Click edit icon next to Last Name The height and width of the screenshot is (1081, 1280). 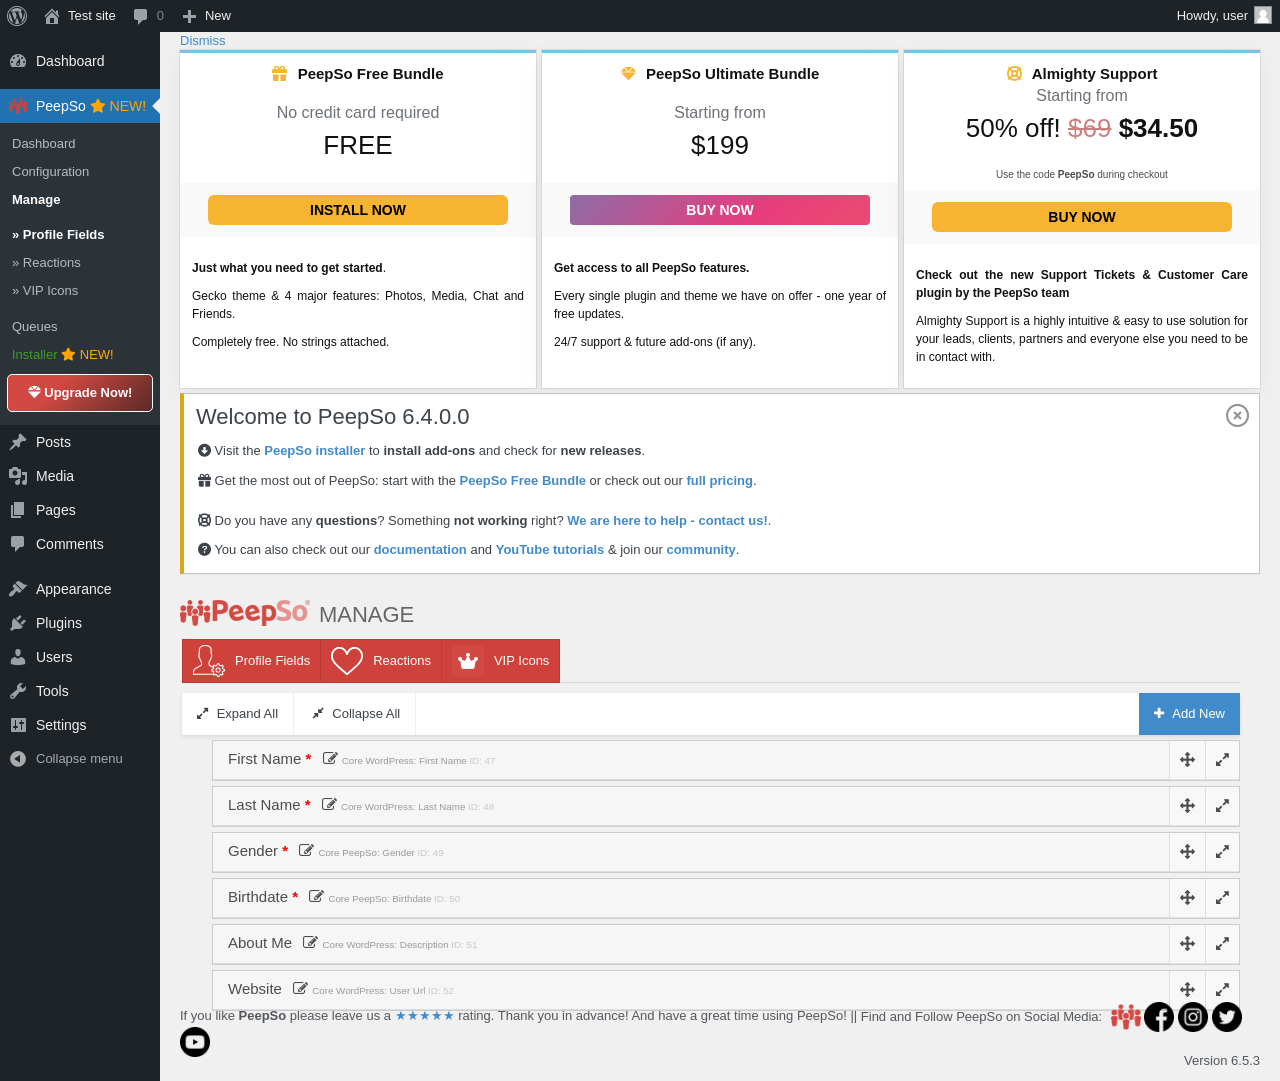coord(329,804)
